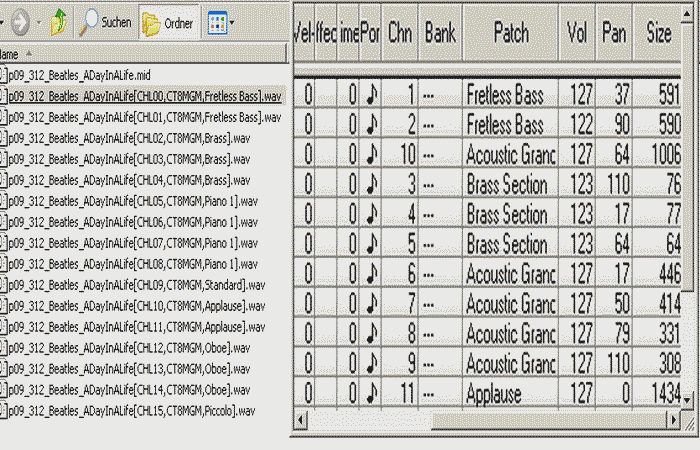Screen dimensions: 700x450
Task: Toggle the Ordner folders pane button
Action: click(168, 21)
